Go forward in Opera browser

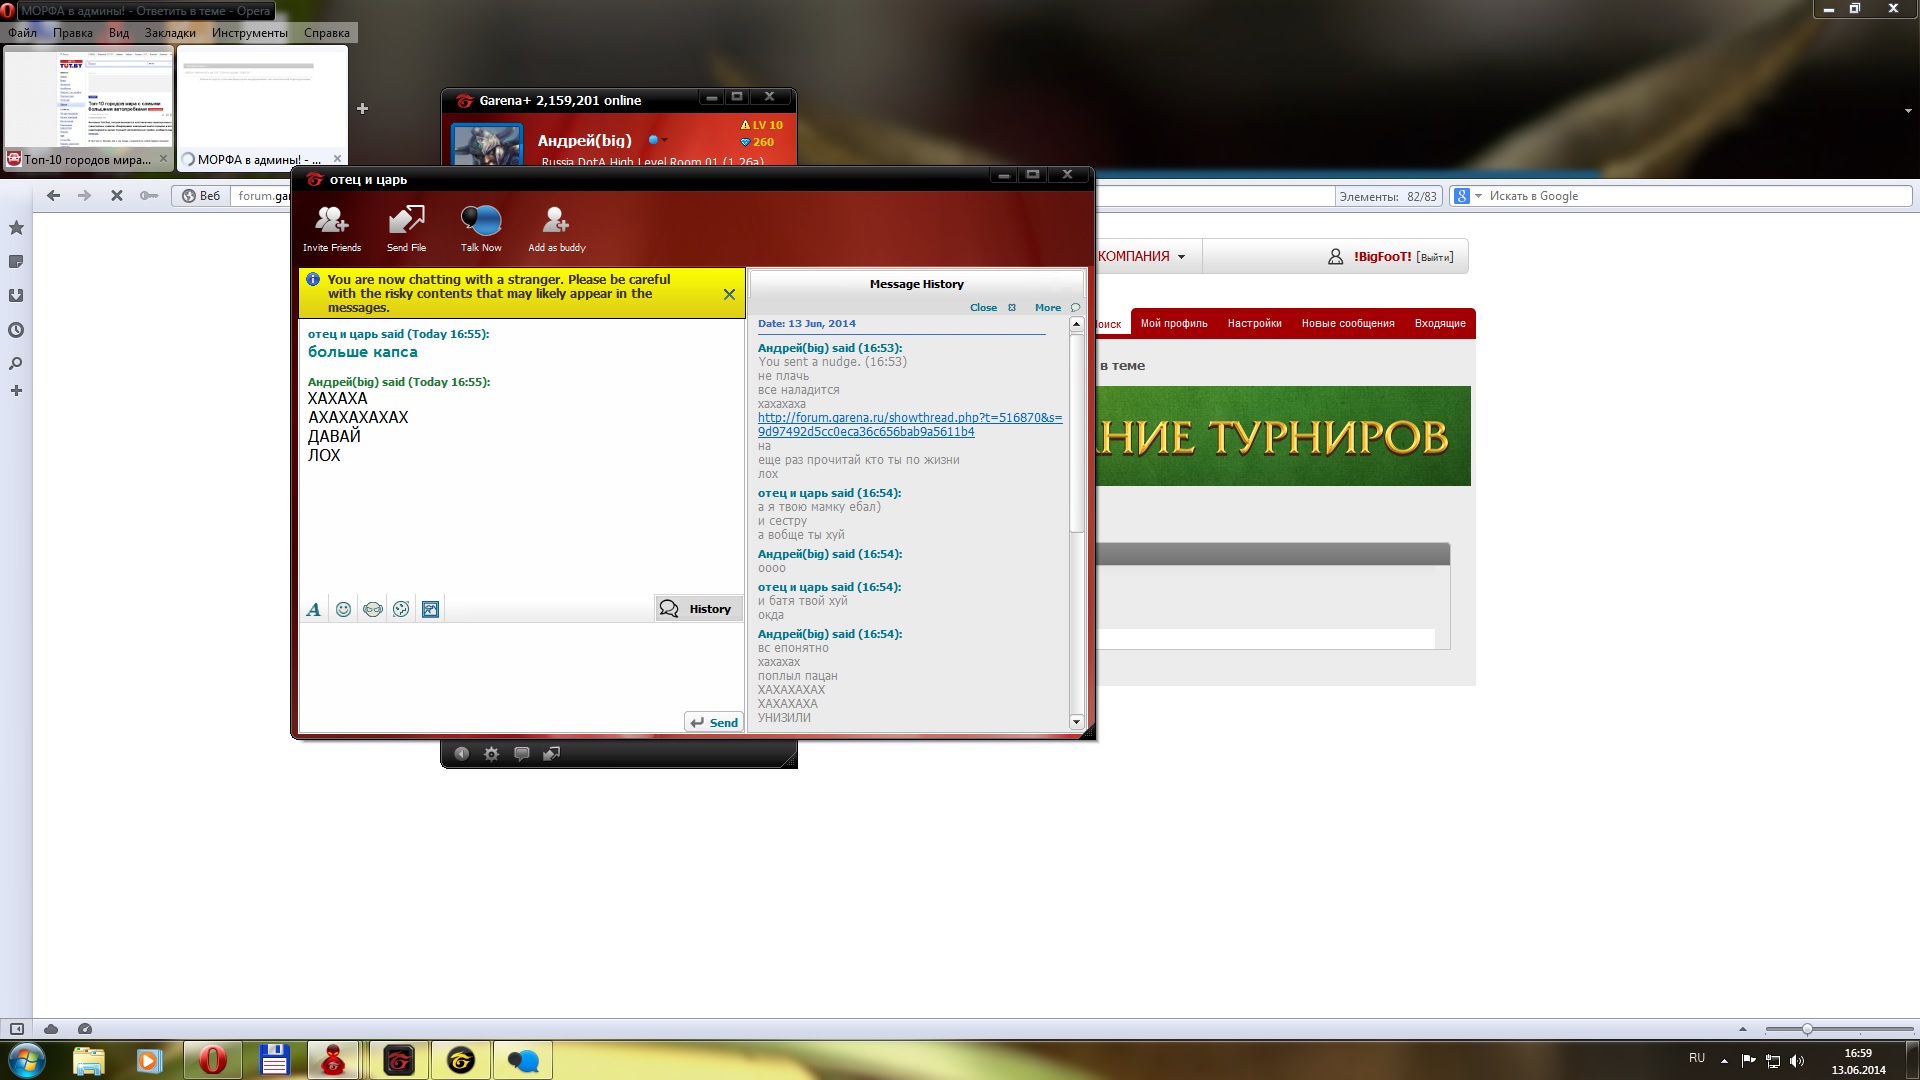85,196
